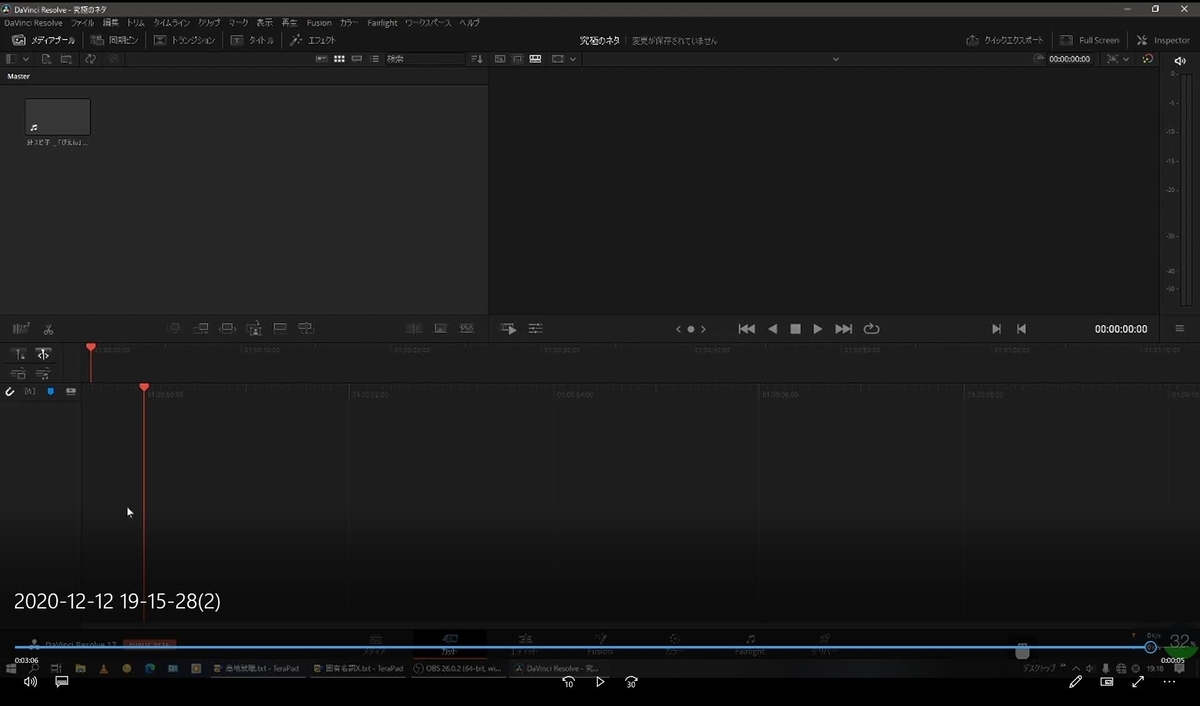The width and height of the screenshot is (1200, 706).
Task: Click the place on top icon
Action: click(x=280, y=328)
